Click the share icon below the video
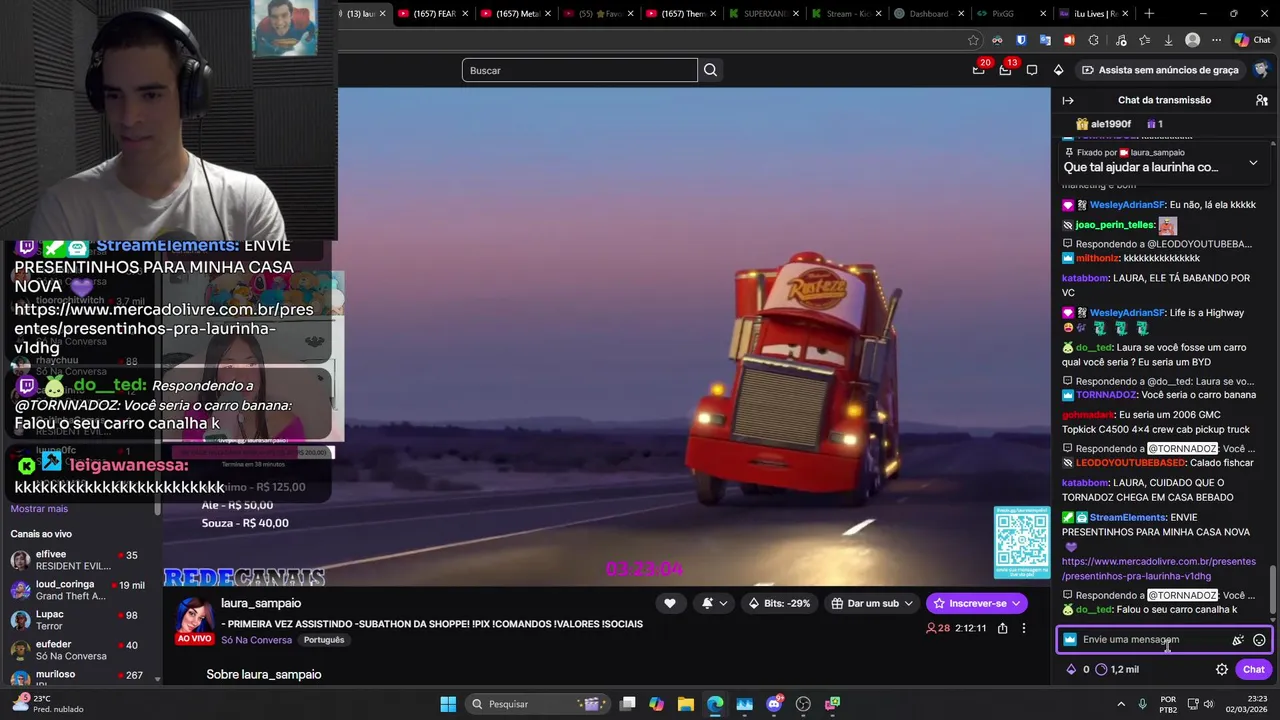Image resolution: width=1280 pixels, height=720 pixels. click(1002, 628)
